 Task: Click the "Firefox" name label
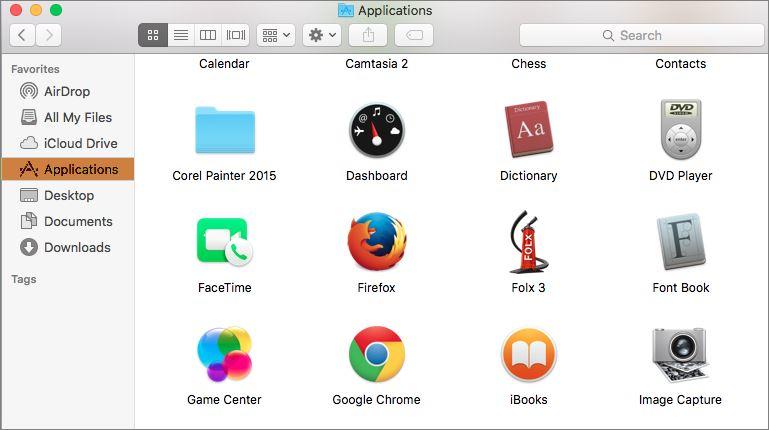pos(376,287)
